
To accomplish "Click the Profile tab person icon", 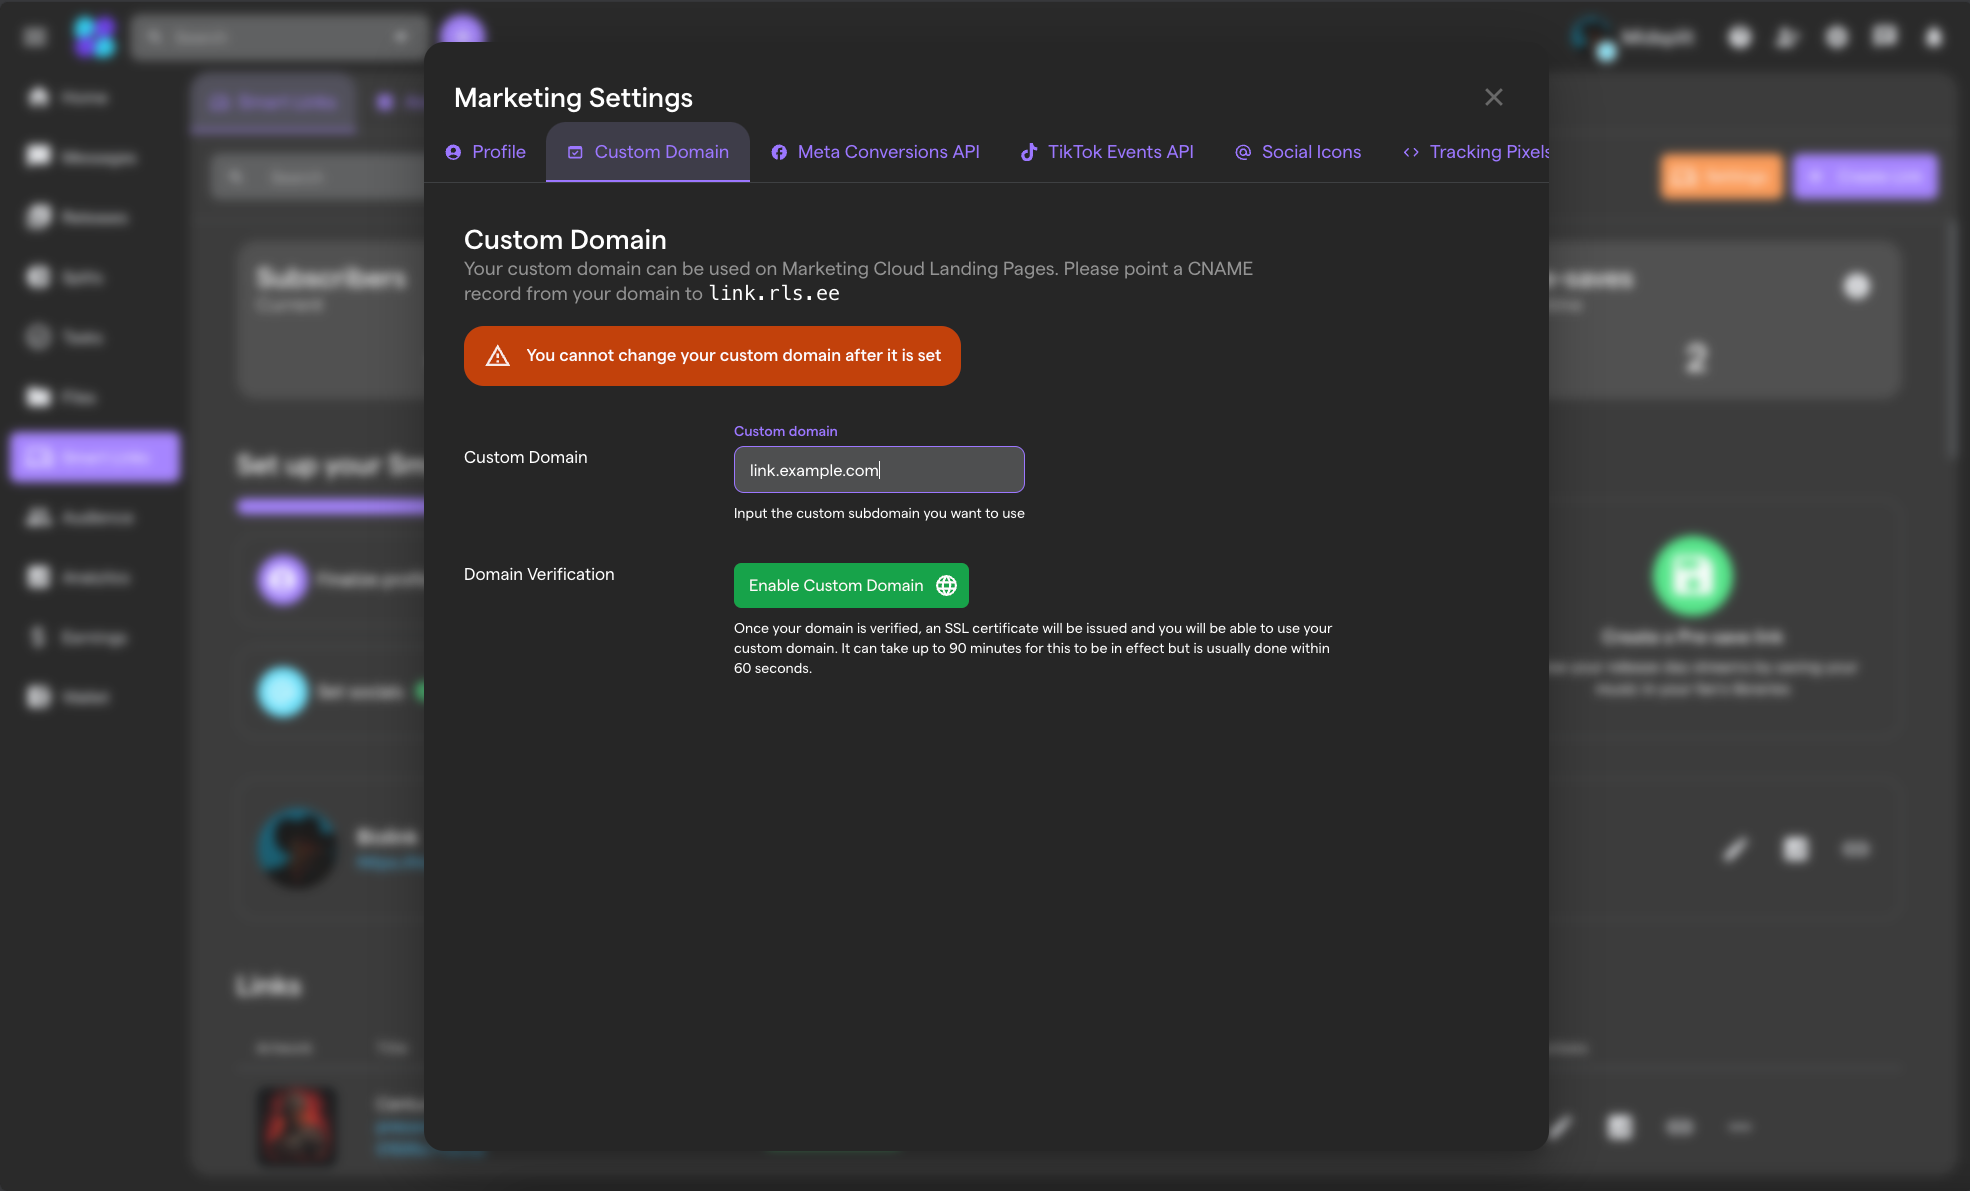I will (453, 152).
